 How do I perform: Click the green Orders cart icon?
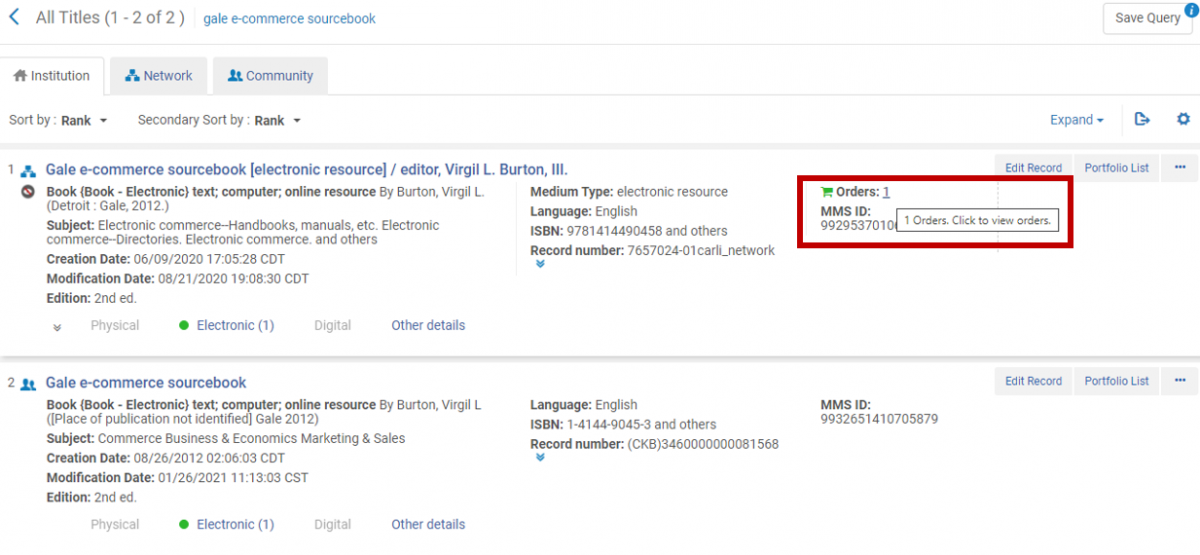[x=826, y=192]
